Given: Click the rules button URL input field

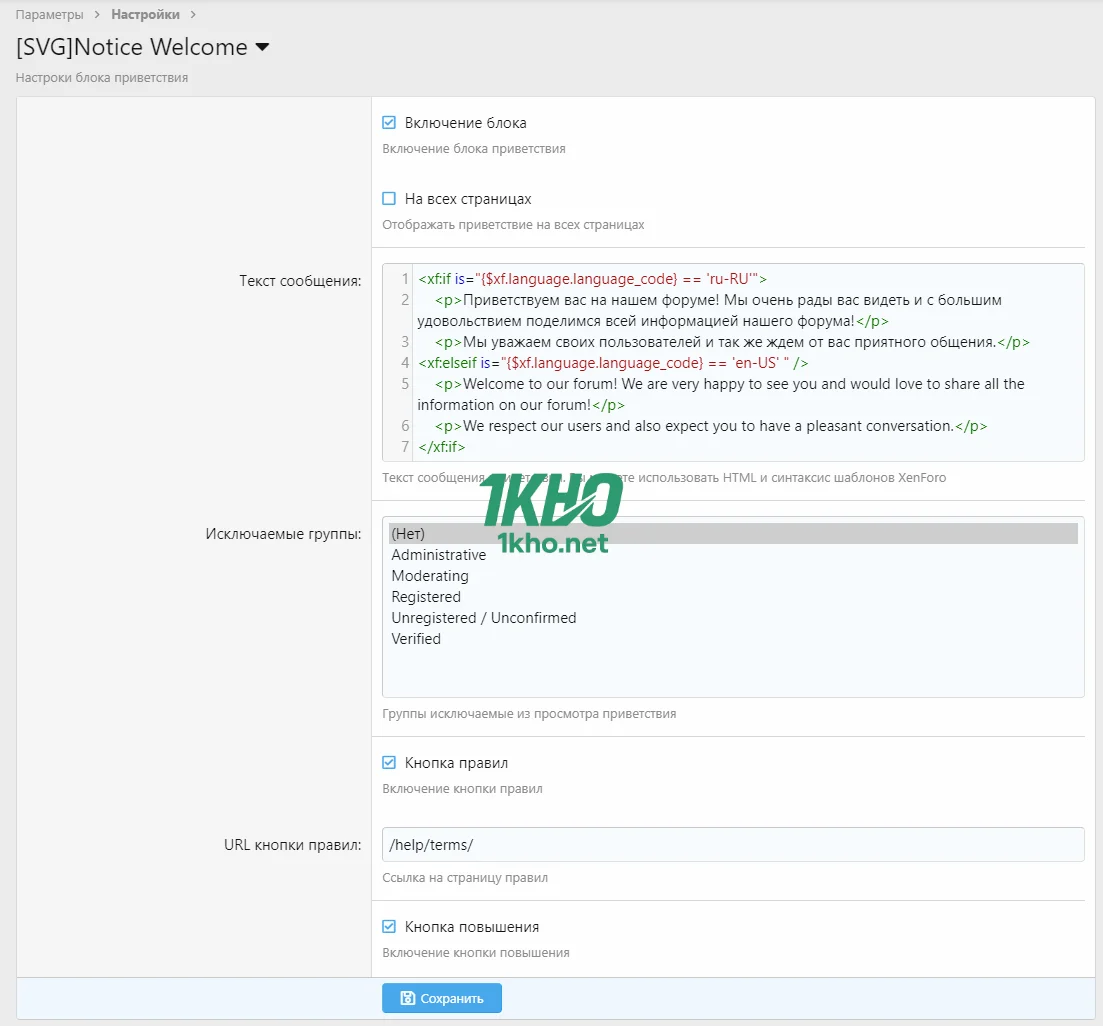Looking at the screenshot, I should coord(733,845).
